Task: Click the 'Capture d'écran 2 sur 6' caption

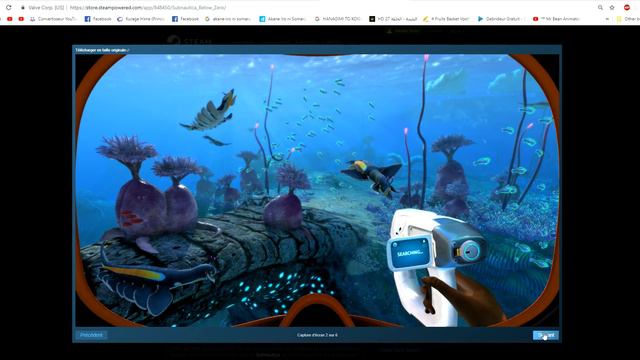Action: [317, 335]
